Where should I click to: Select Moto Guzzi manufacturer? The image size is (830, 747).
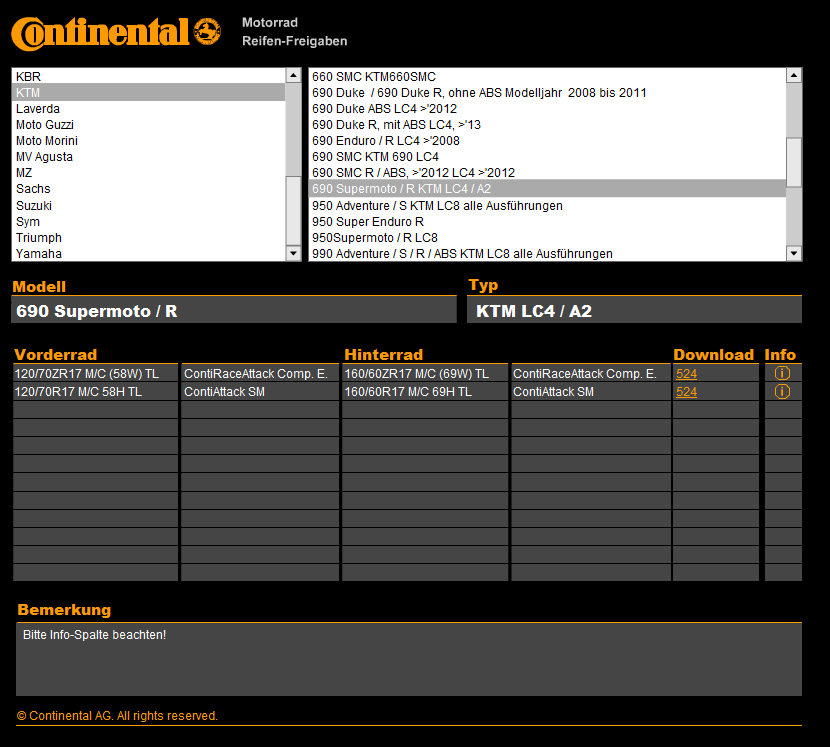[148, 124]
